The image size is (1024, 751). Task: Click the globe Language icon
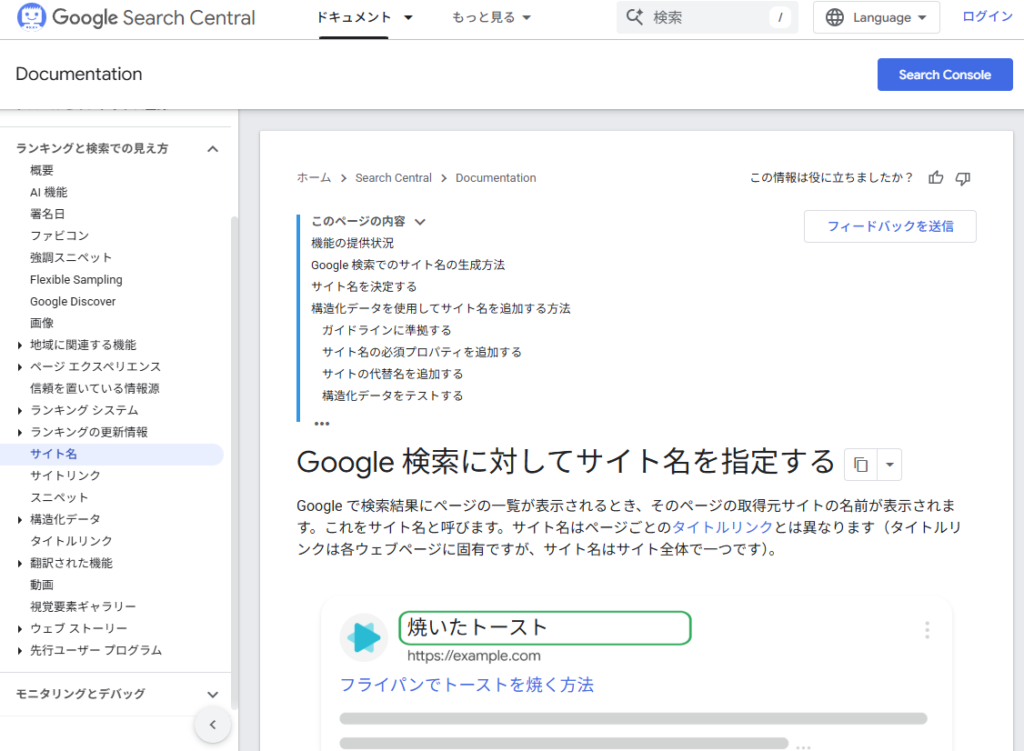point(836,18)
